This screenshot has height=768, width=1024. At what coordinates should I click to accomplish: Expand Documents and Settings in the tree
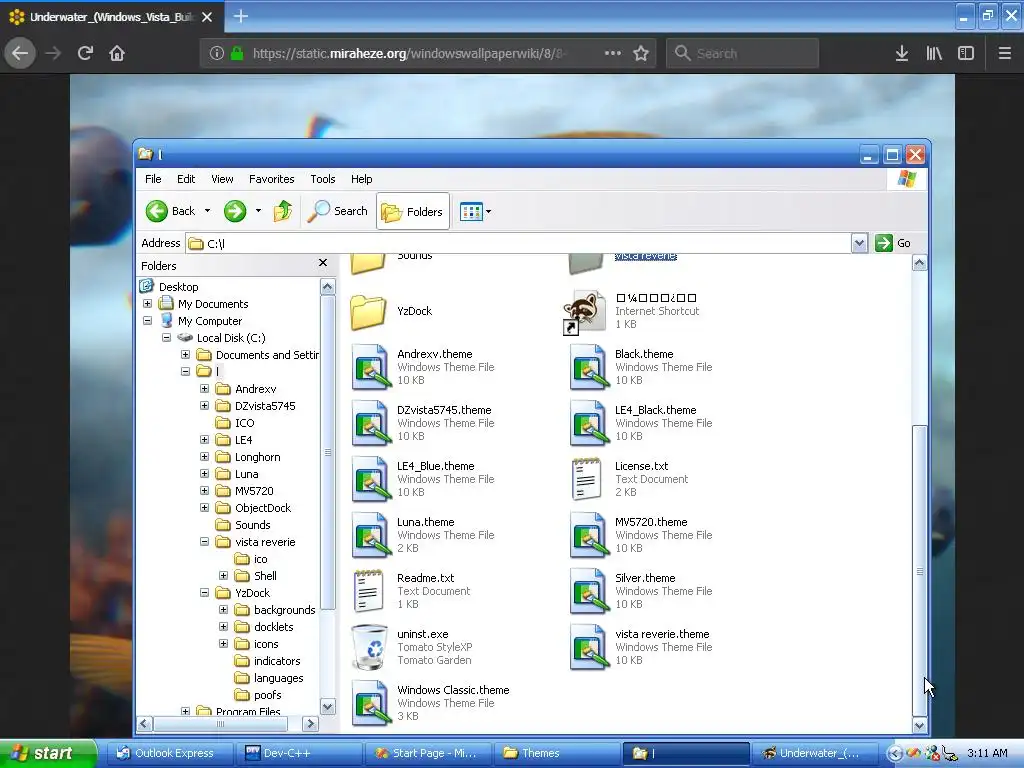185,355
